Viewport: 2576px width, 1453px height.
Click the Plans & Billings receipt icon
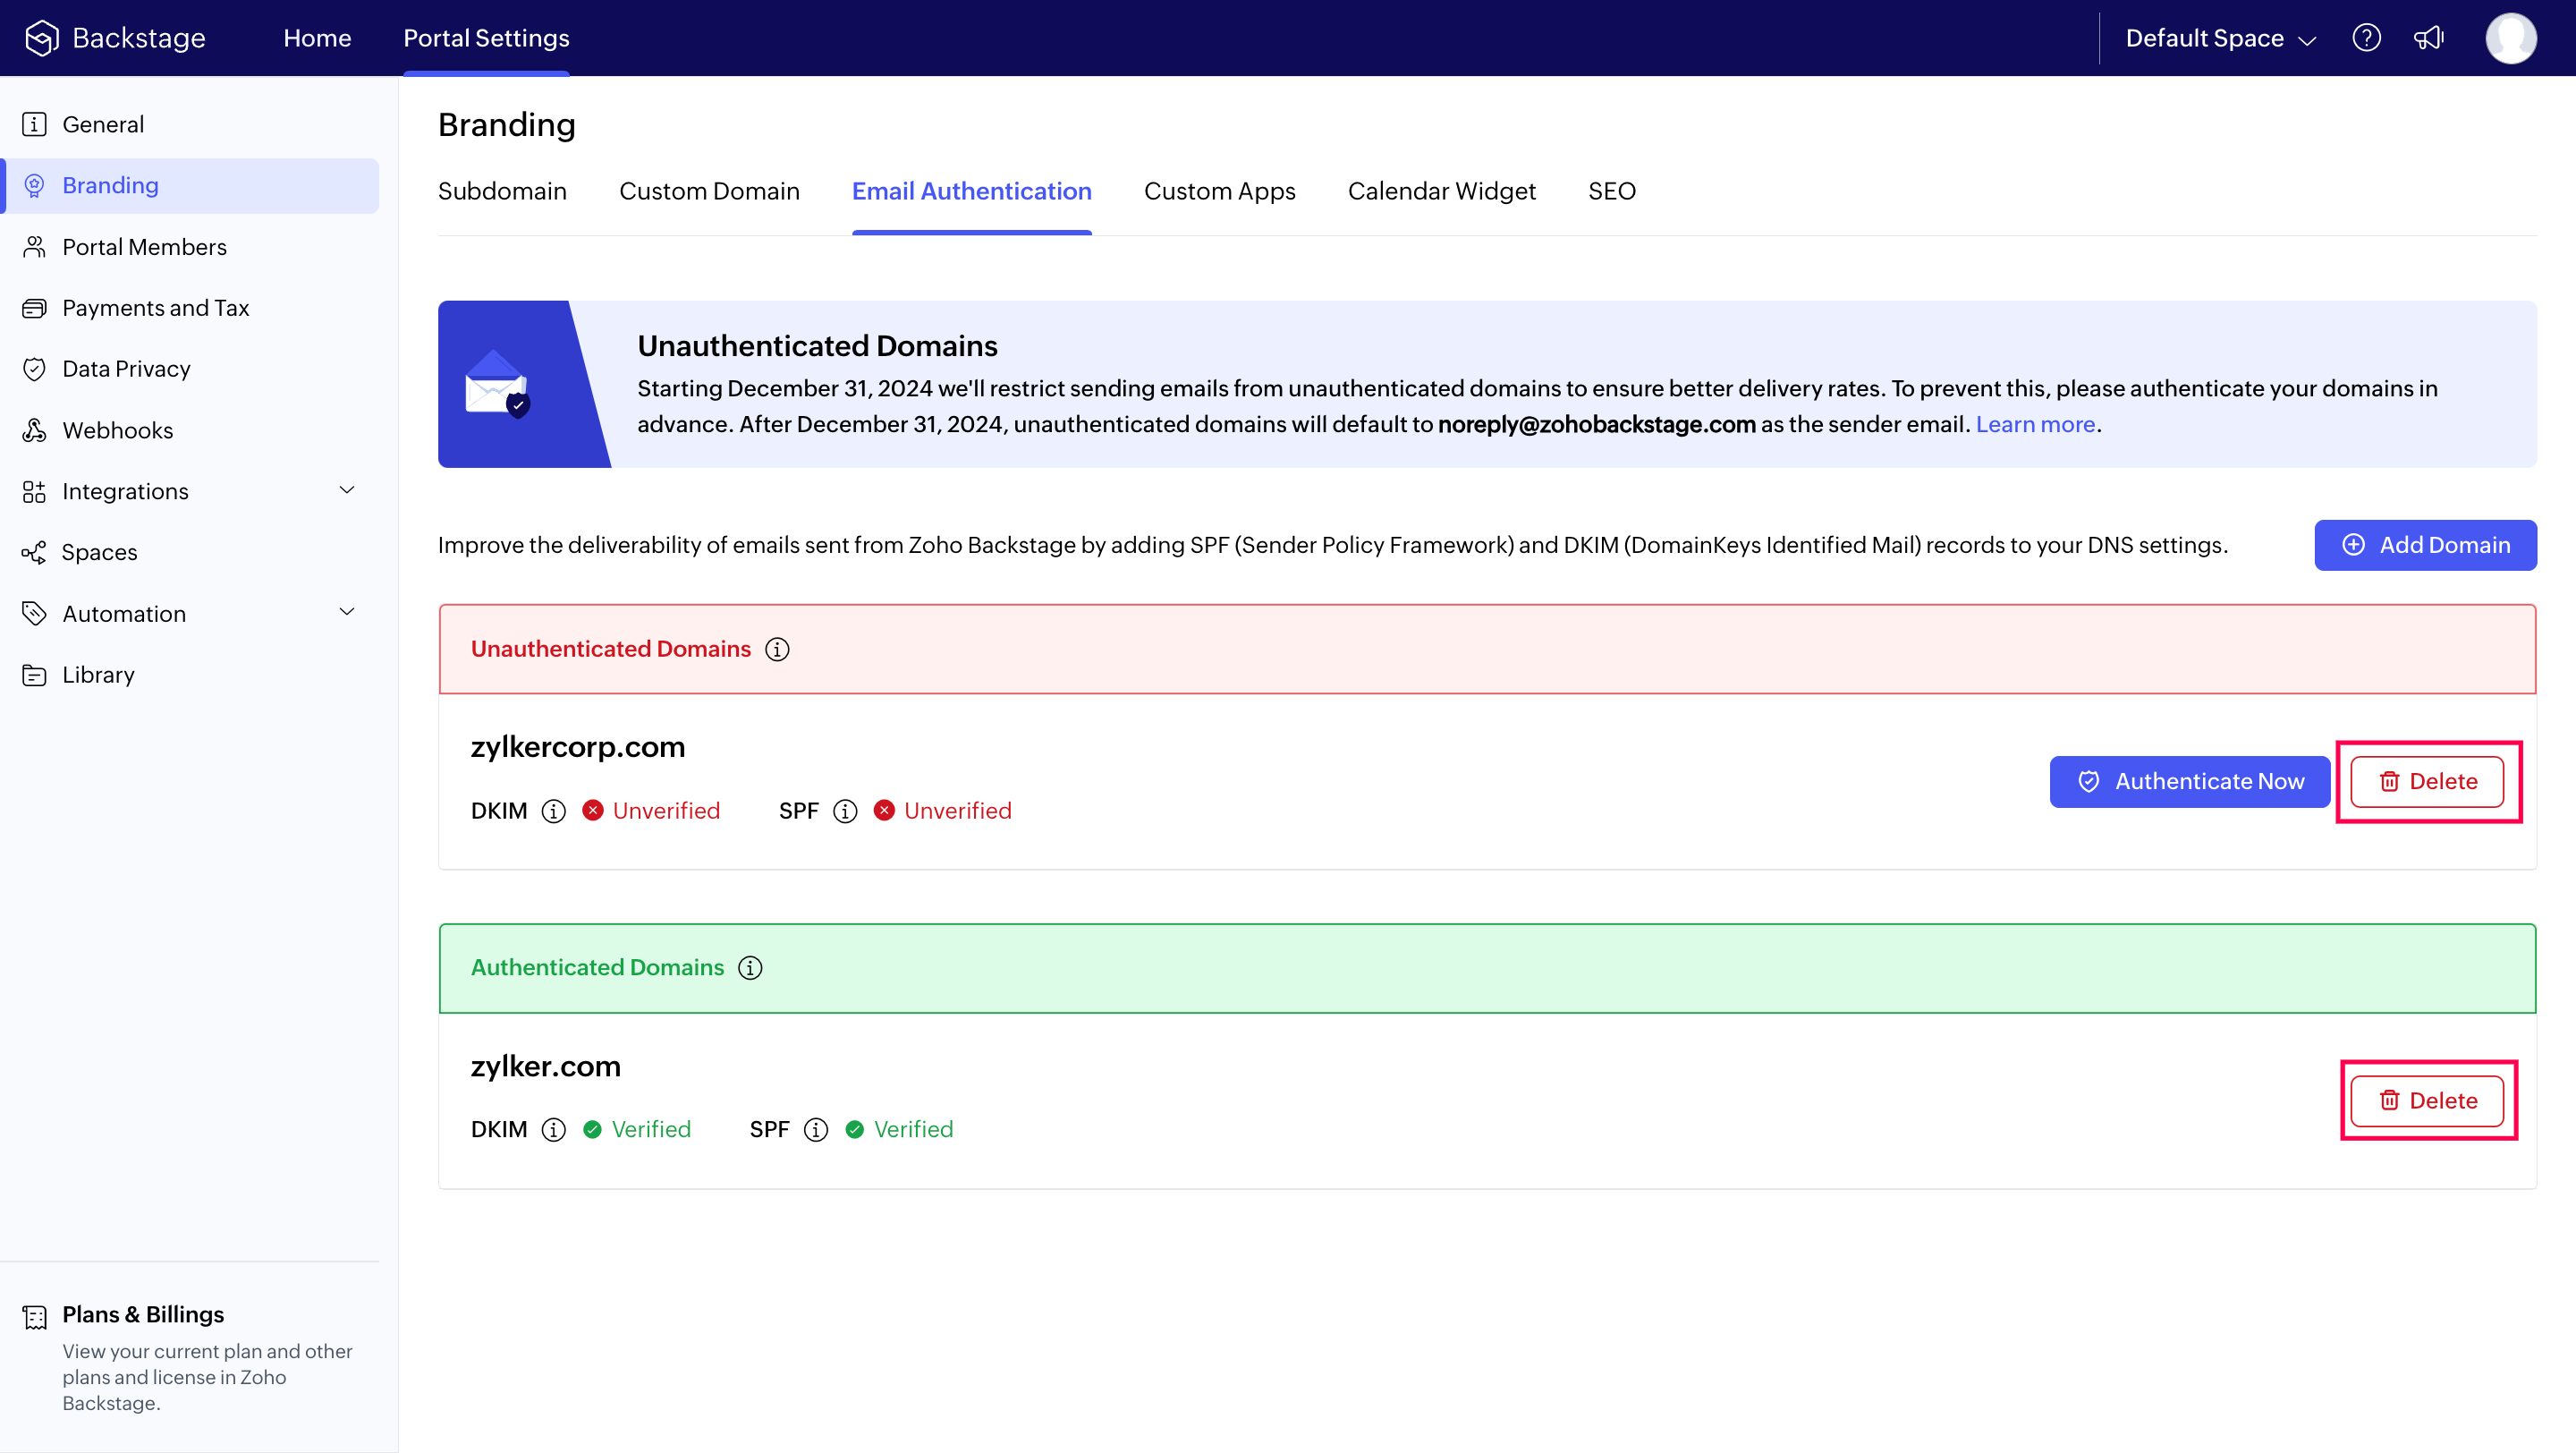34,1317
